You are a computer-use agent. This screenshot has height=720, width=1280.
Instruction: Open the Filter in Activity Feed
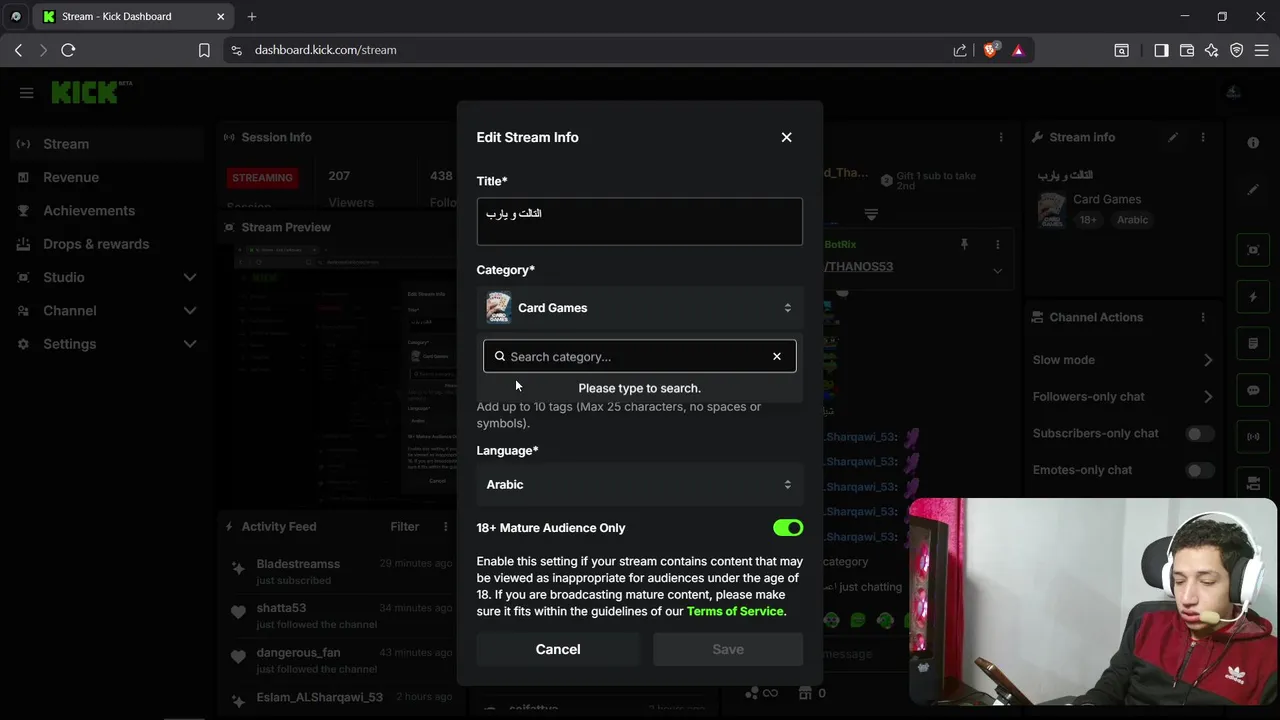point(405,527)
